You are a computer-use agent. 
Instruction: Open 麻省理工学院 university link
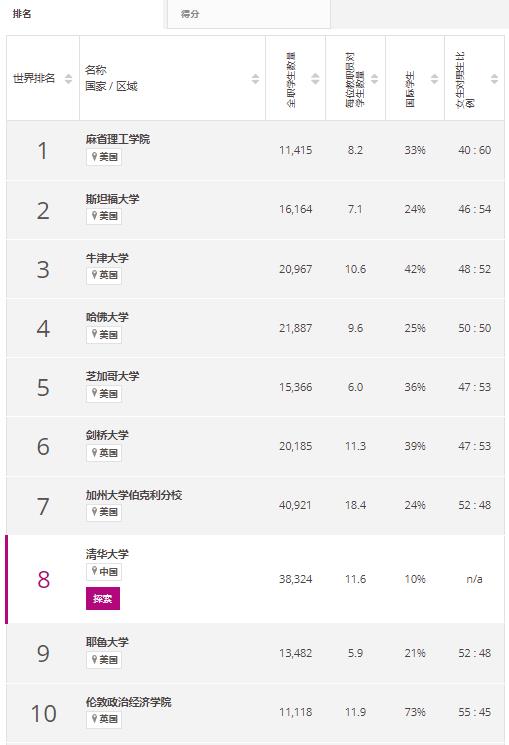pos(118,139)
